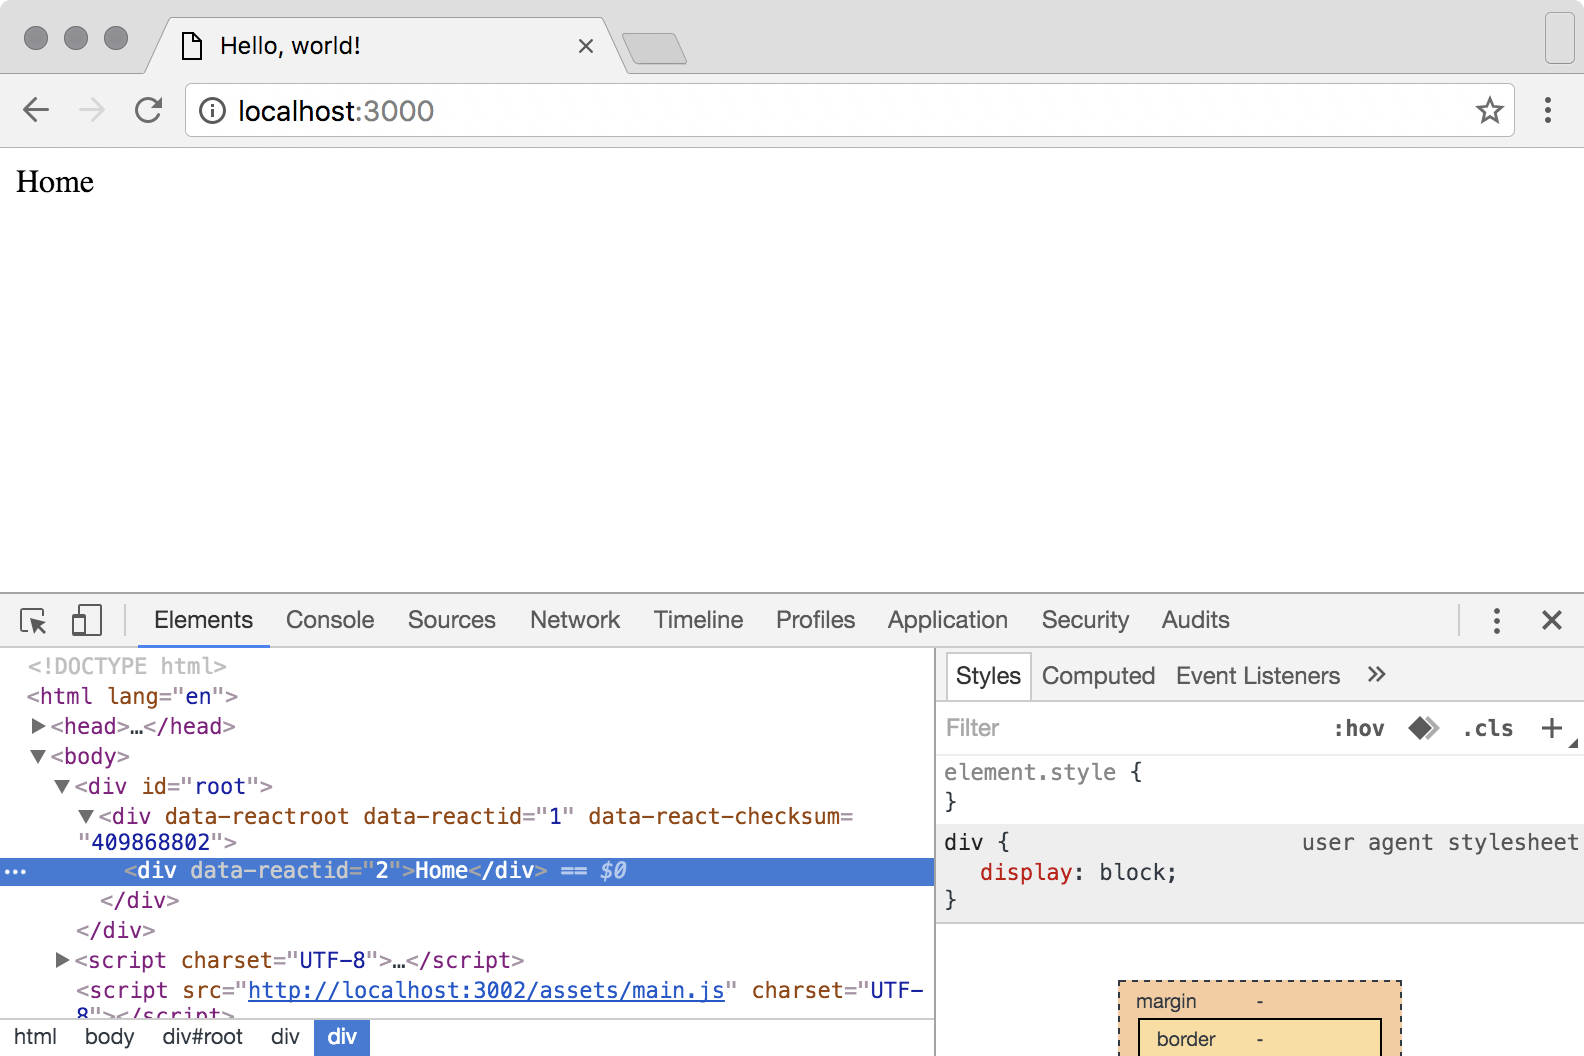Image resolution: width=1584 pixels, height=1056 pixels.
Task: Open the Sources tab
Action: click(x=451, y=620)
